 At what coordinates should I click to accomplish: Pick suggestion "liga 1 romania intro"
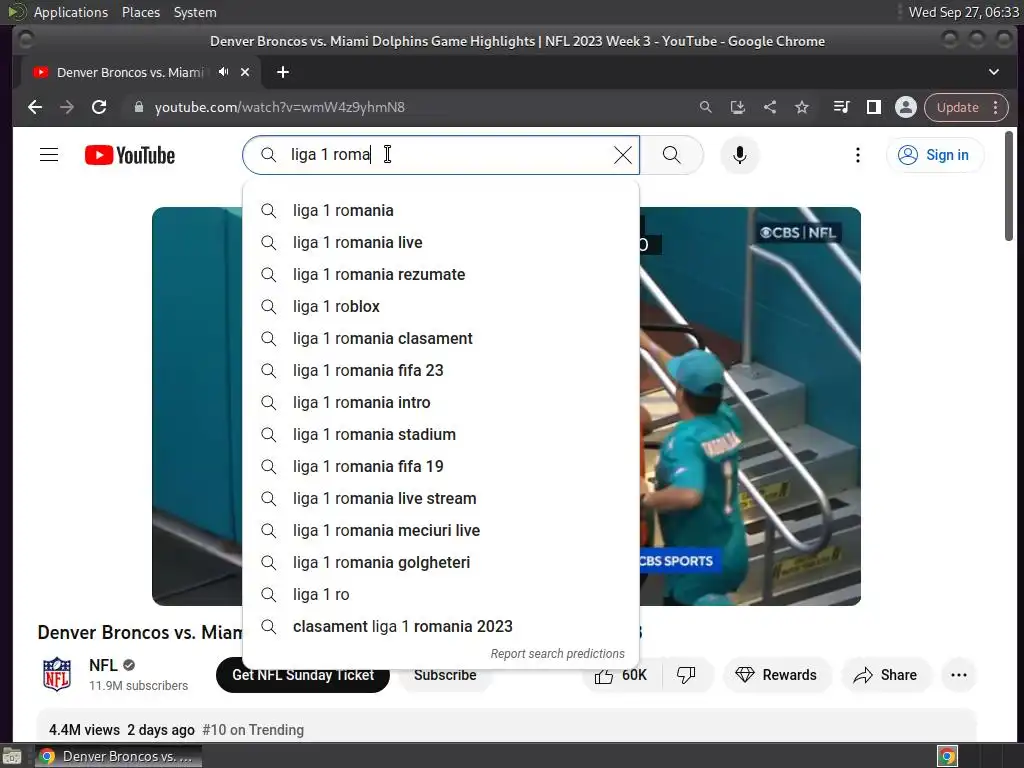[x=441, y=402]
